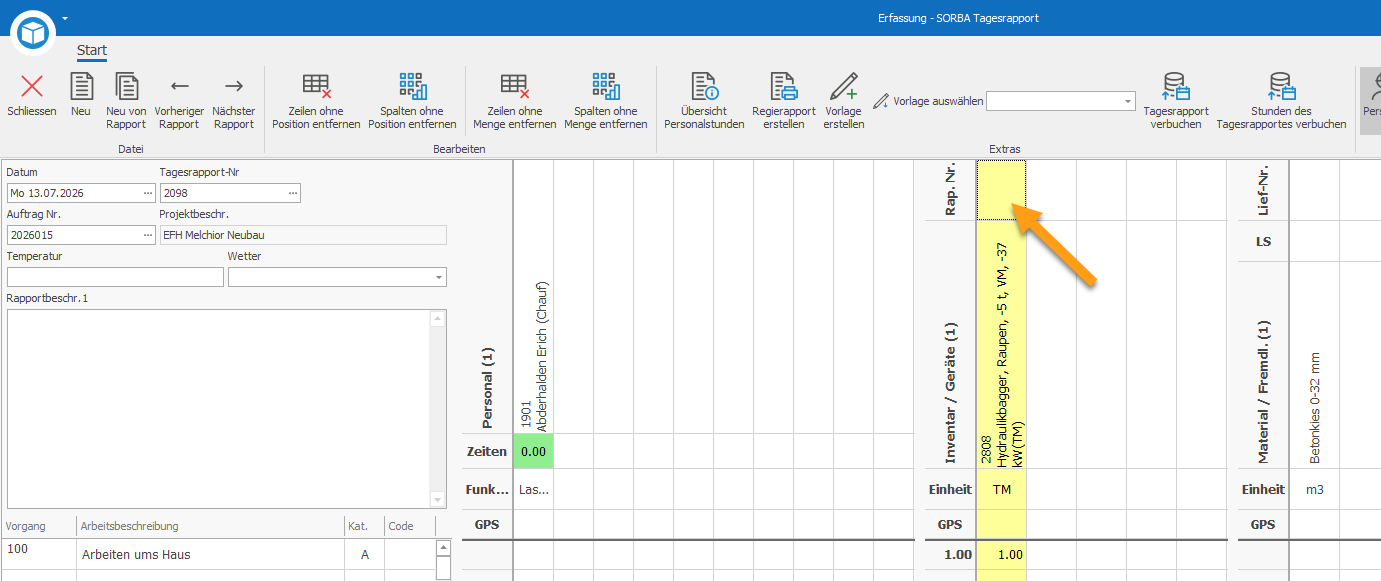Viewport: 1381px width, 581px height.
Task: Switch to the Start ribbon tab
Action: (92, 50)
